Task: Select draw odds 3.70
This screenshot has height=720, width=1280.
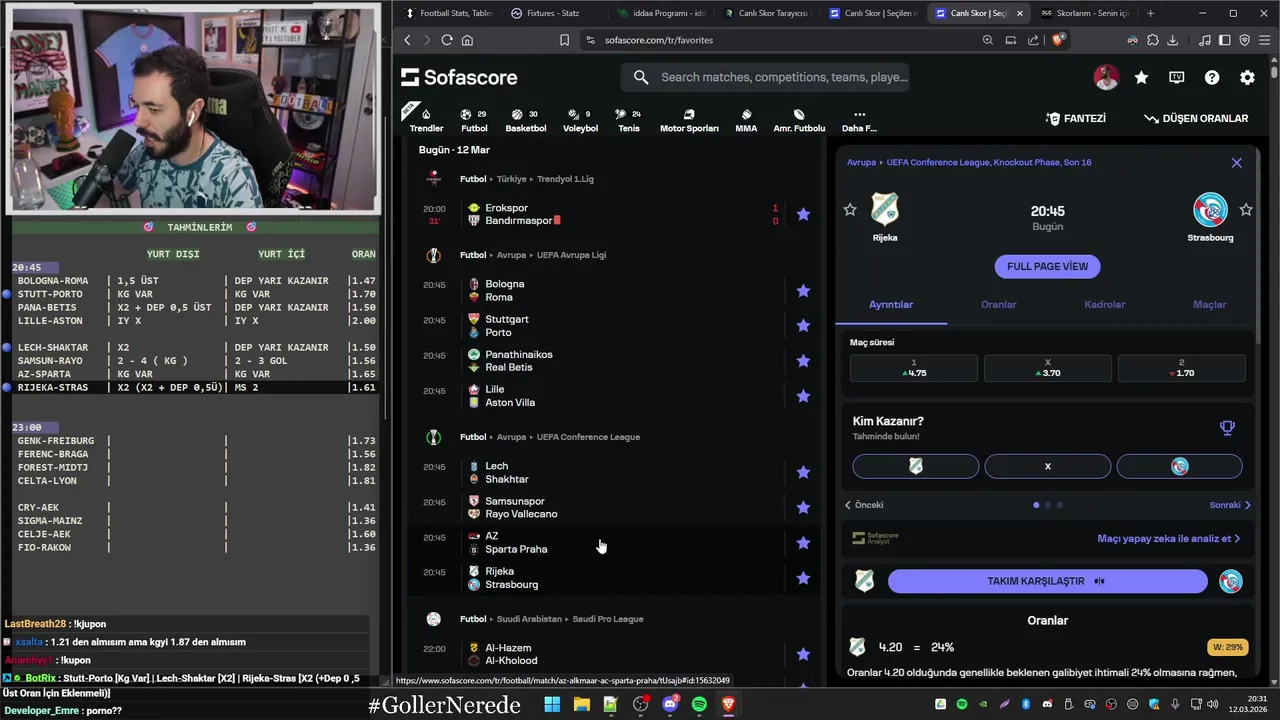Action: coord(1048,368)
